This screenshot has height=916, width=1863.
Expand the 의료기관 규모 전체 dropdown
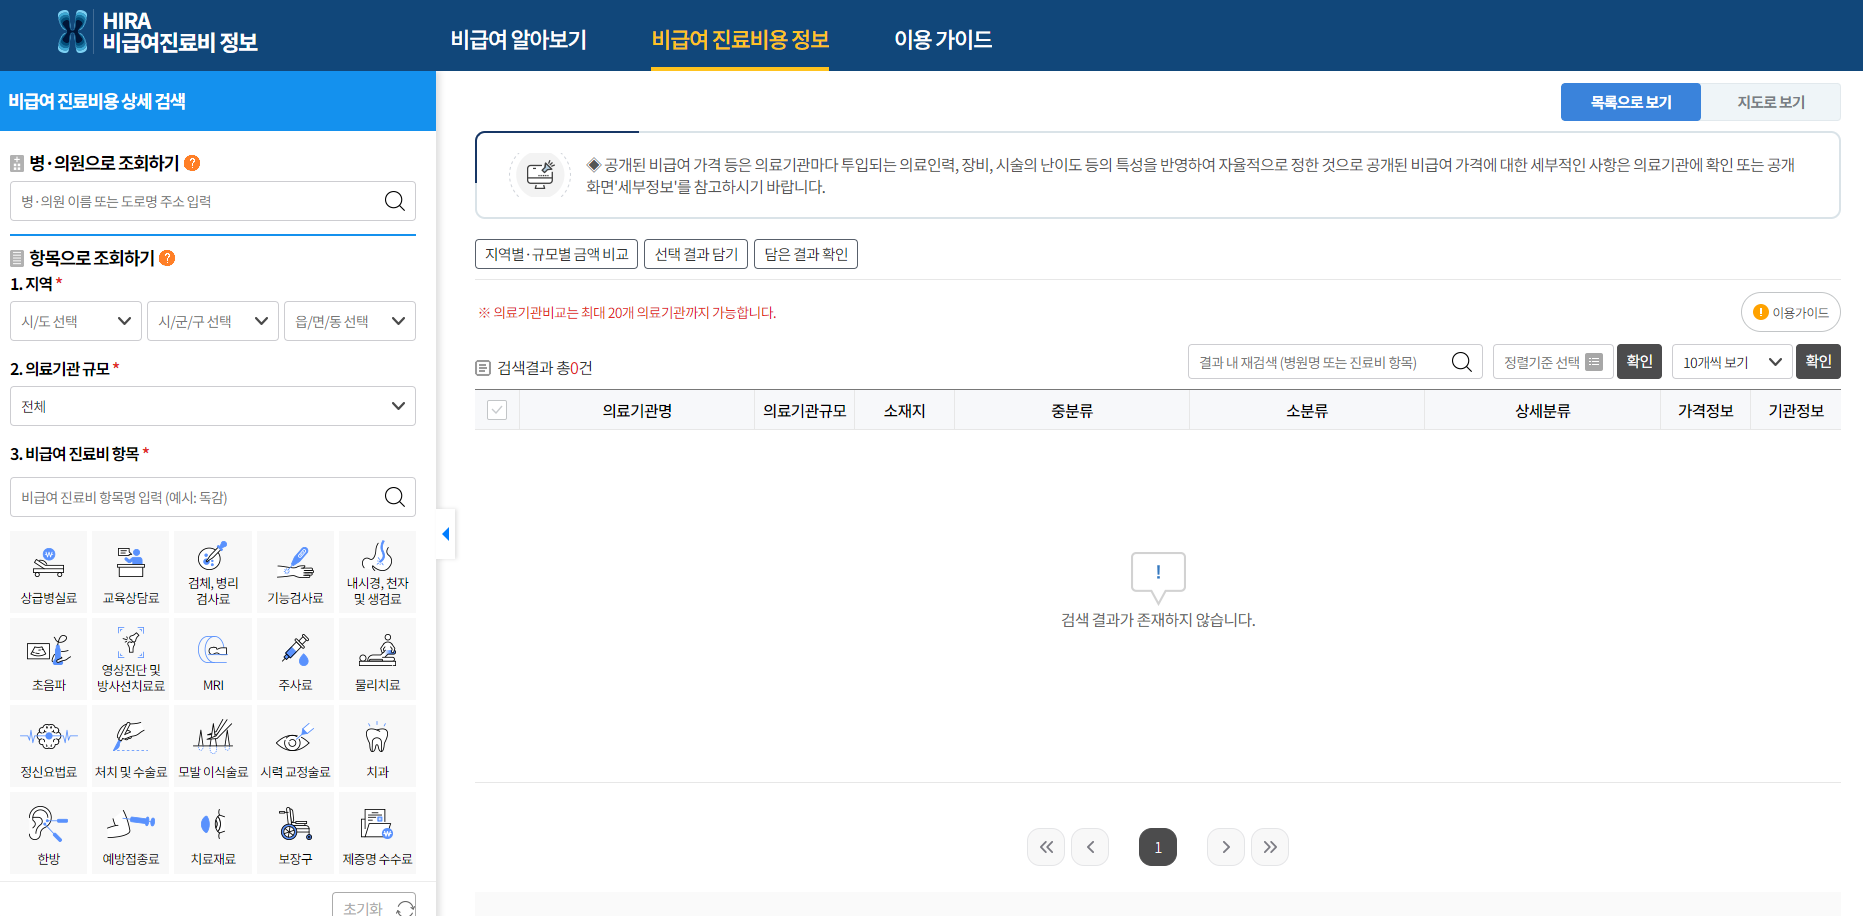point(212,405)
